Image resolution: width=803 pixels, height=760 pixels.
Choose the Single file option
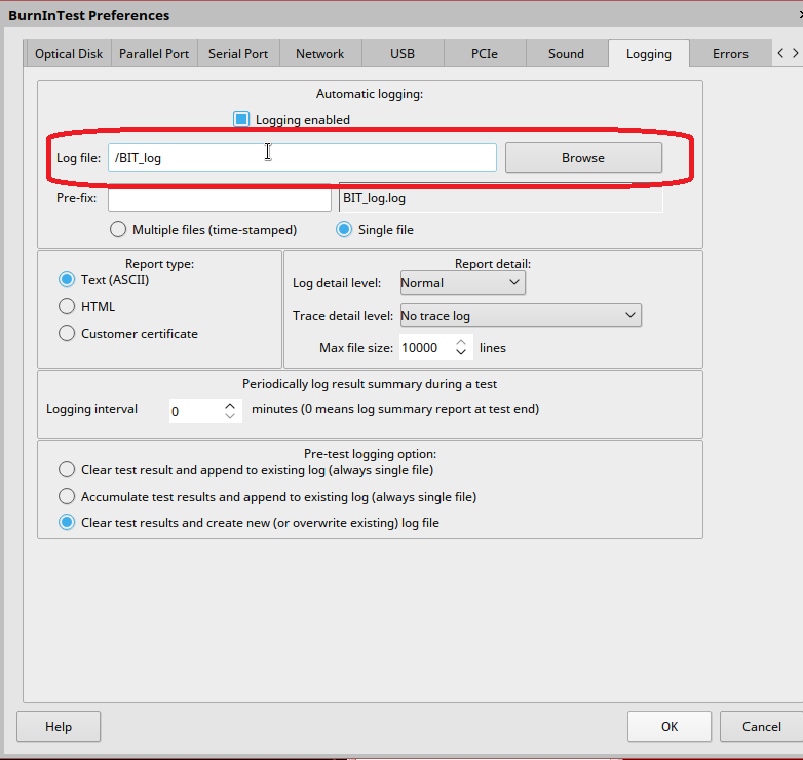[344, 229]
